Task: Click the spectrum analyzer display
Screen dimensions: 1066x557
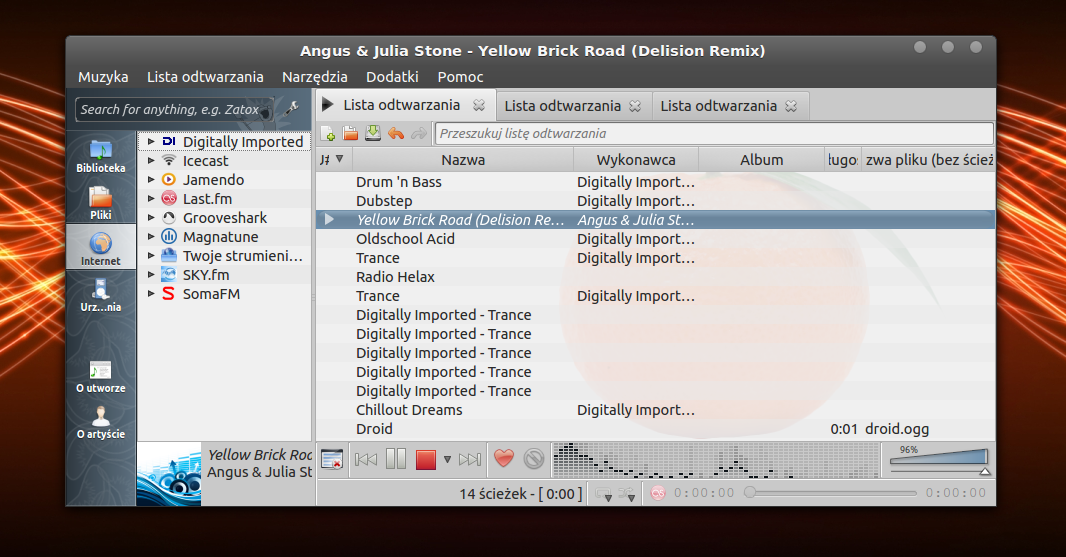Action: click(716, 460)
